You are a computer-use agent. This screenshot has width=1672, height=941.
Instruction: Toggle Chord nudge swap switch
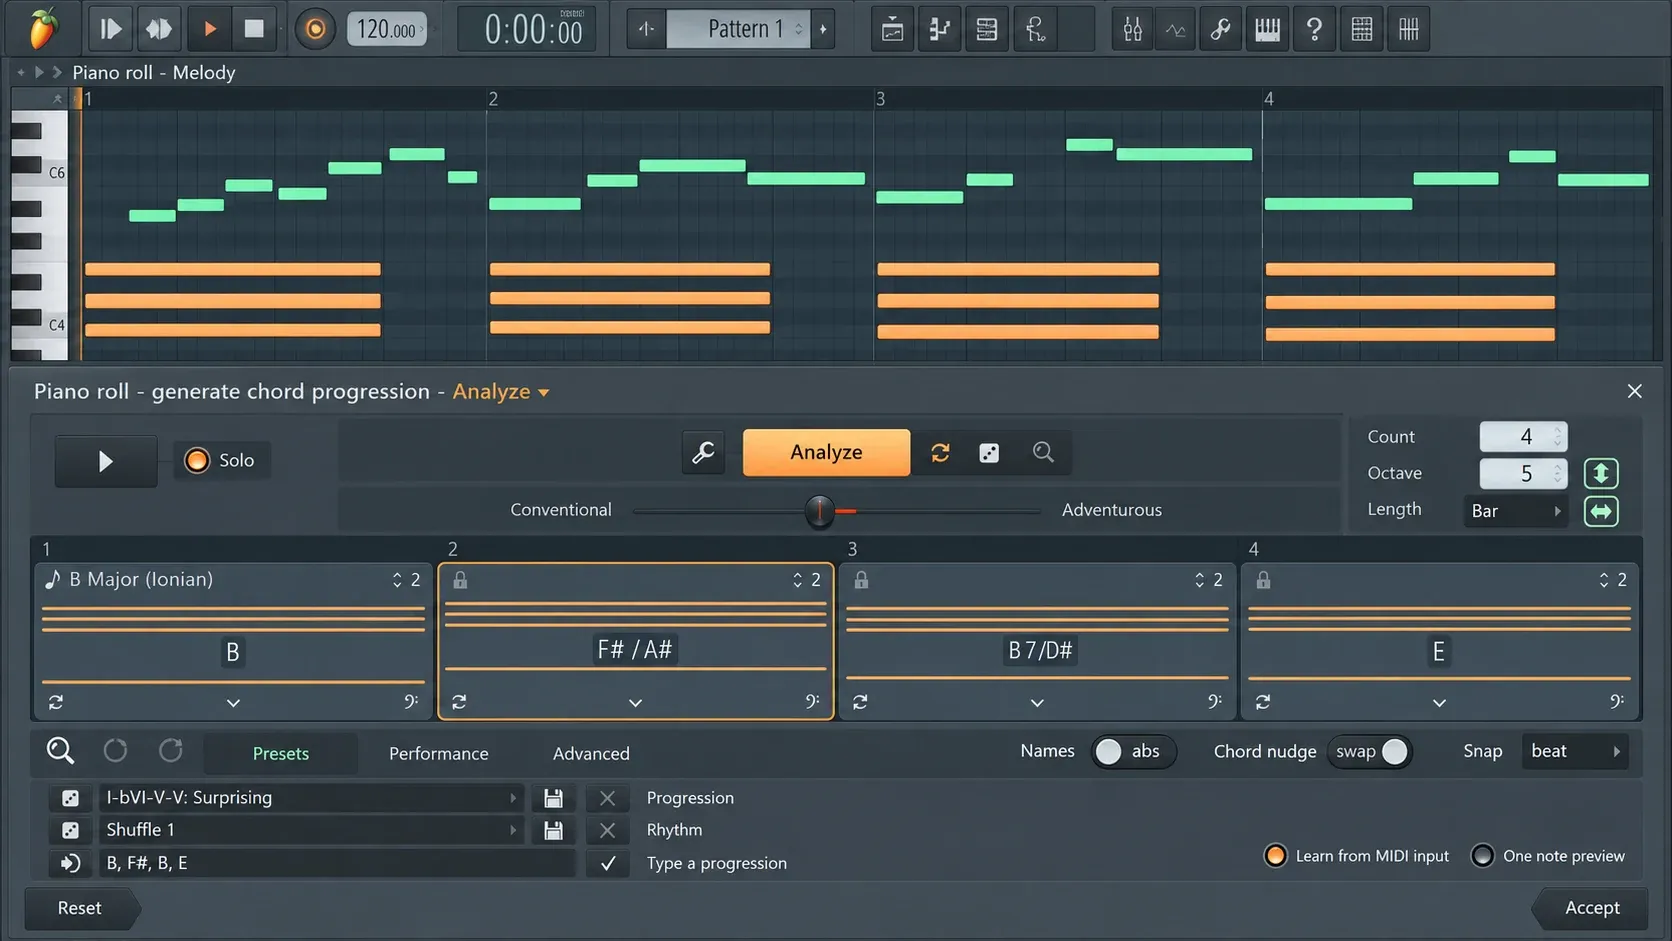click(x=1370, y=751)
